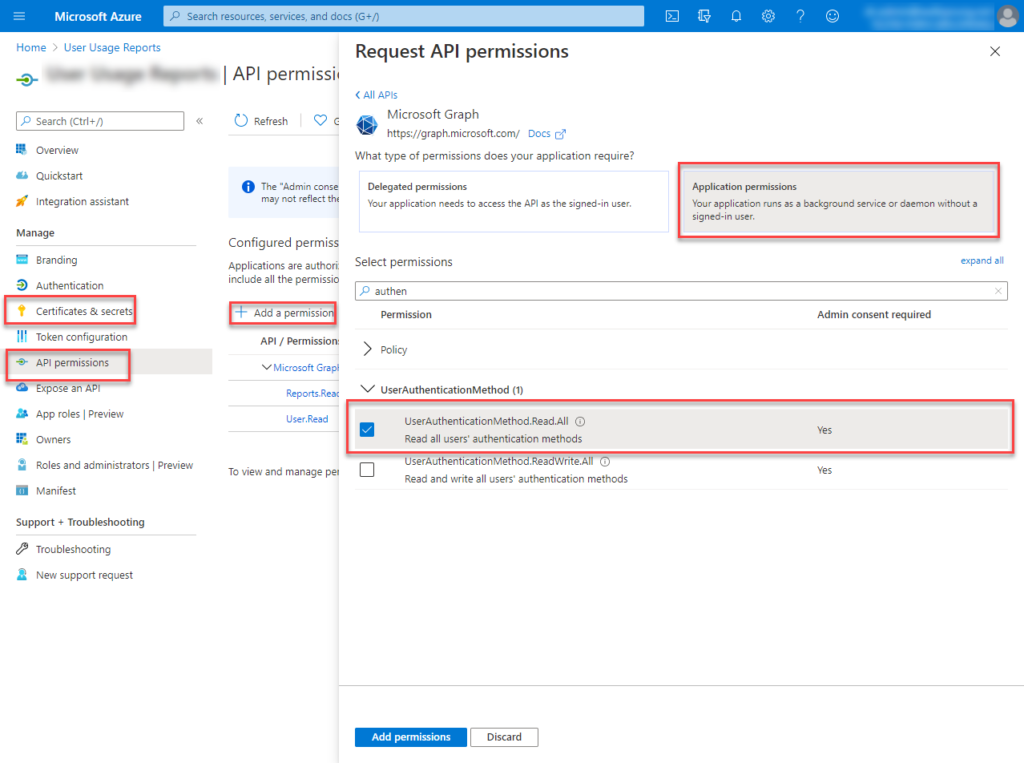Select Application permissions type
The height and width of the screenshot is (763, 1024).
click(x=838, y=201)
